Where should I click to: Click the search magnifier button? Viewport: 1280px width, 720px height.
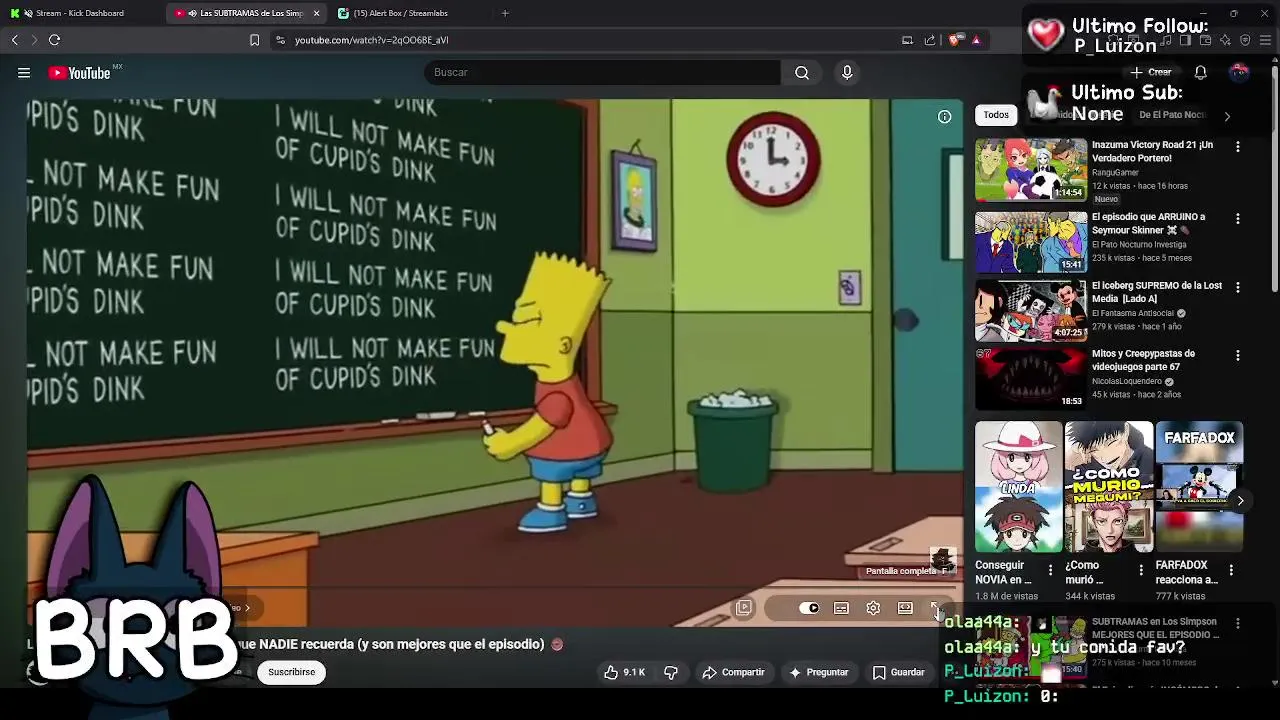802,72
